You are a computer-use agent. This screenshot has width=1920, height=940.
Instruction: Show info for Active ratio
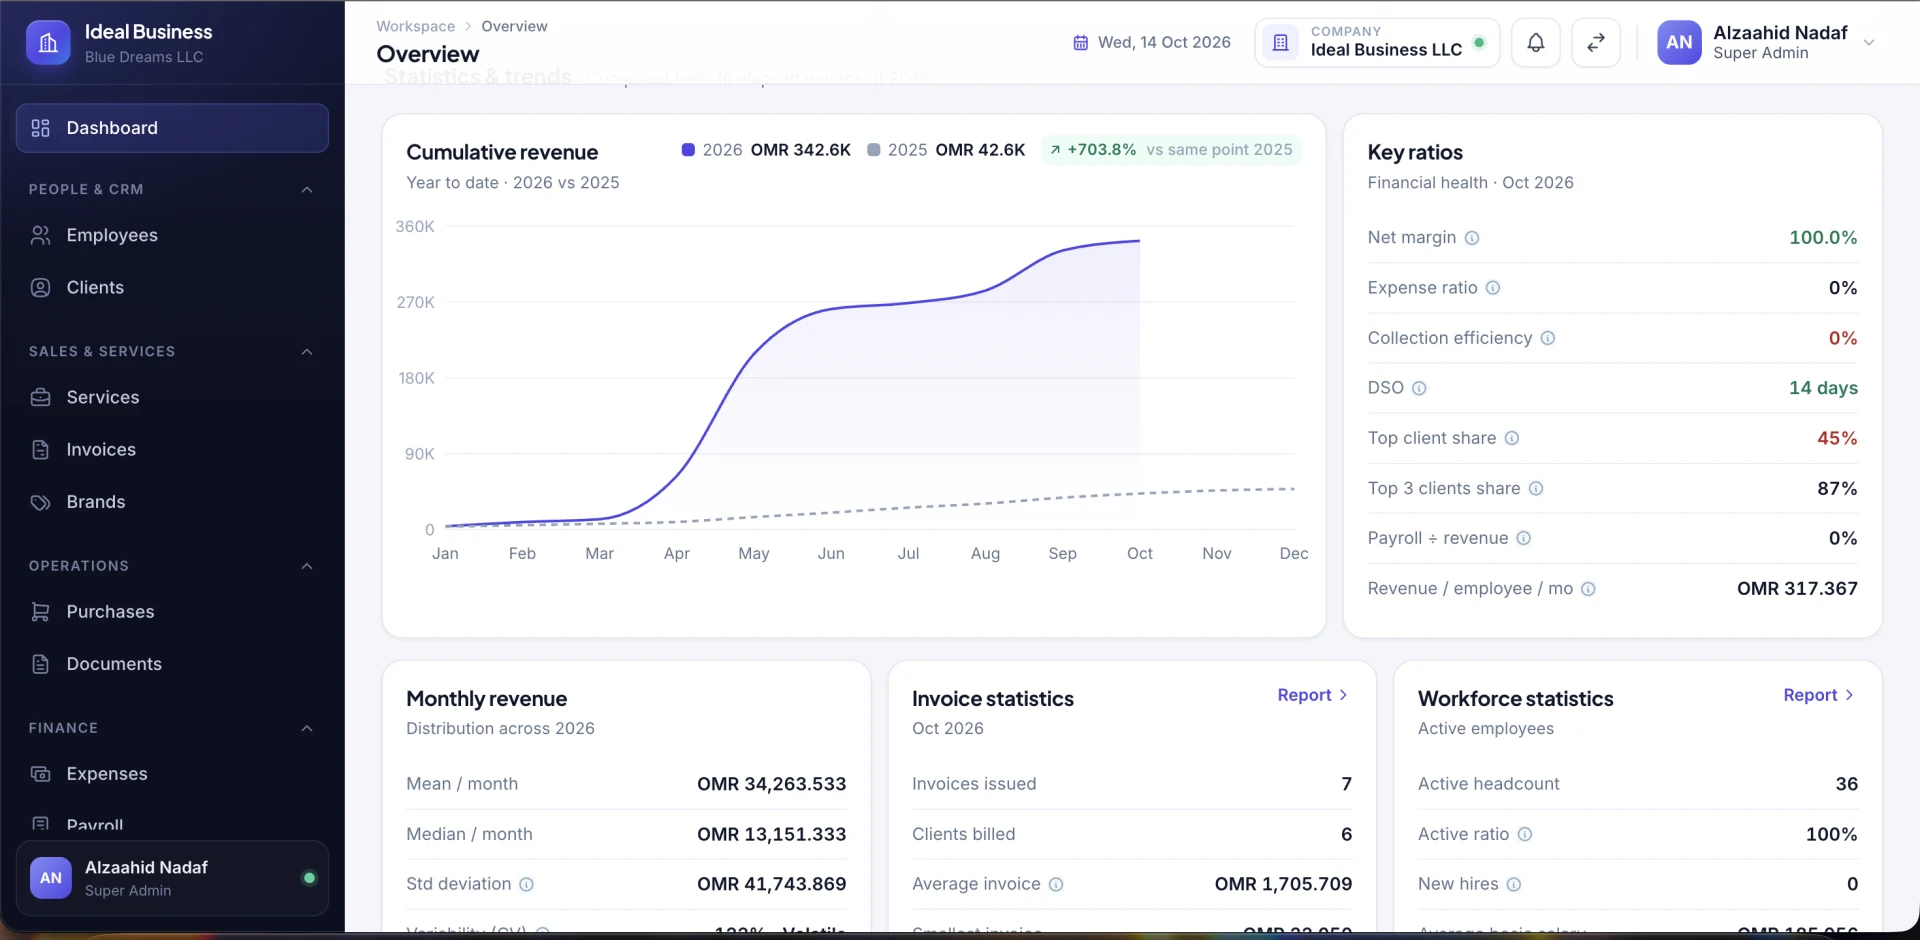tap(1525, 834)
